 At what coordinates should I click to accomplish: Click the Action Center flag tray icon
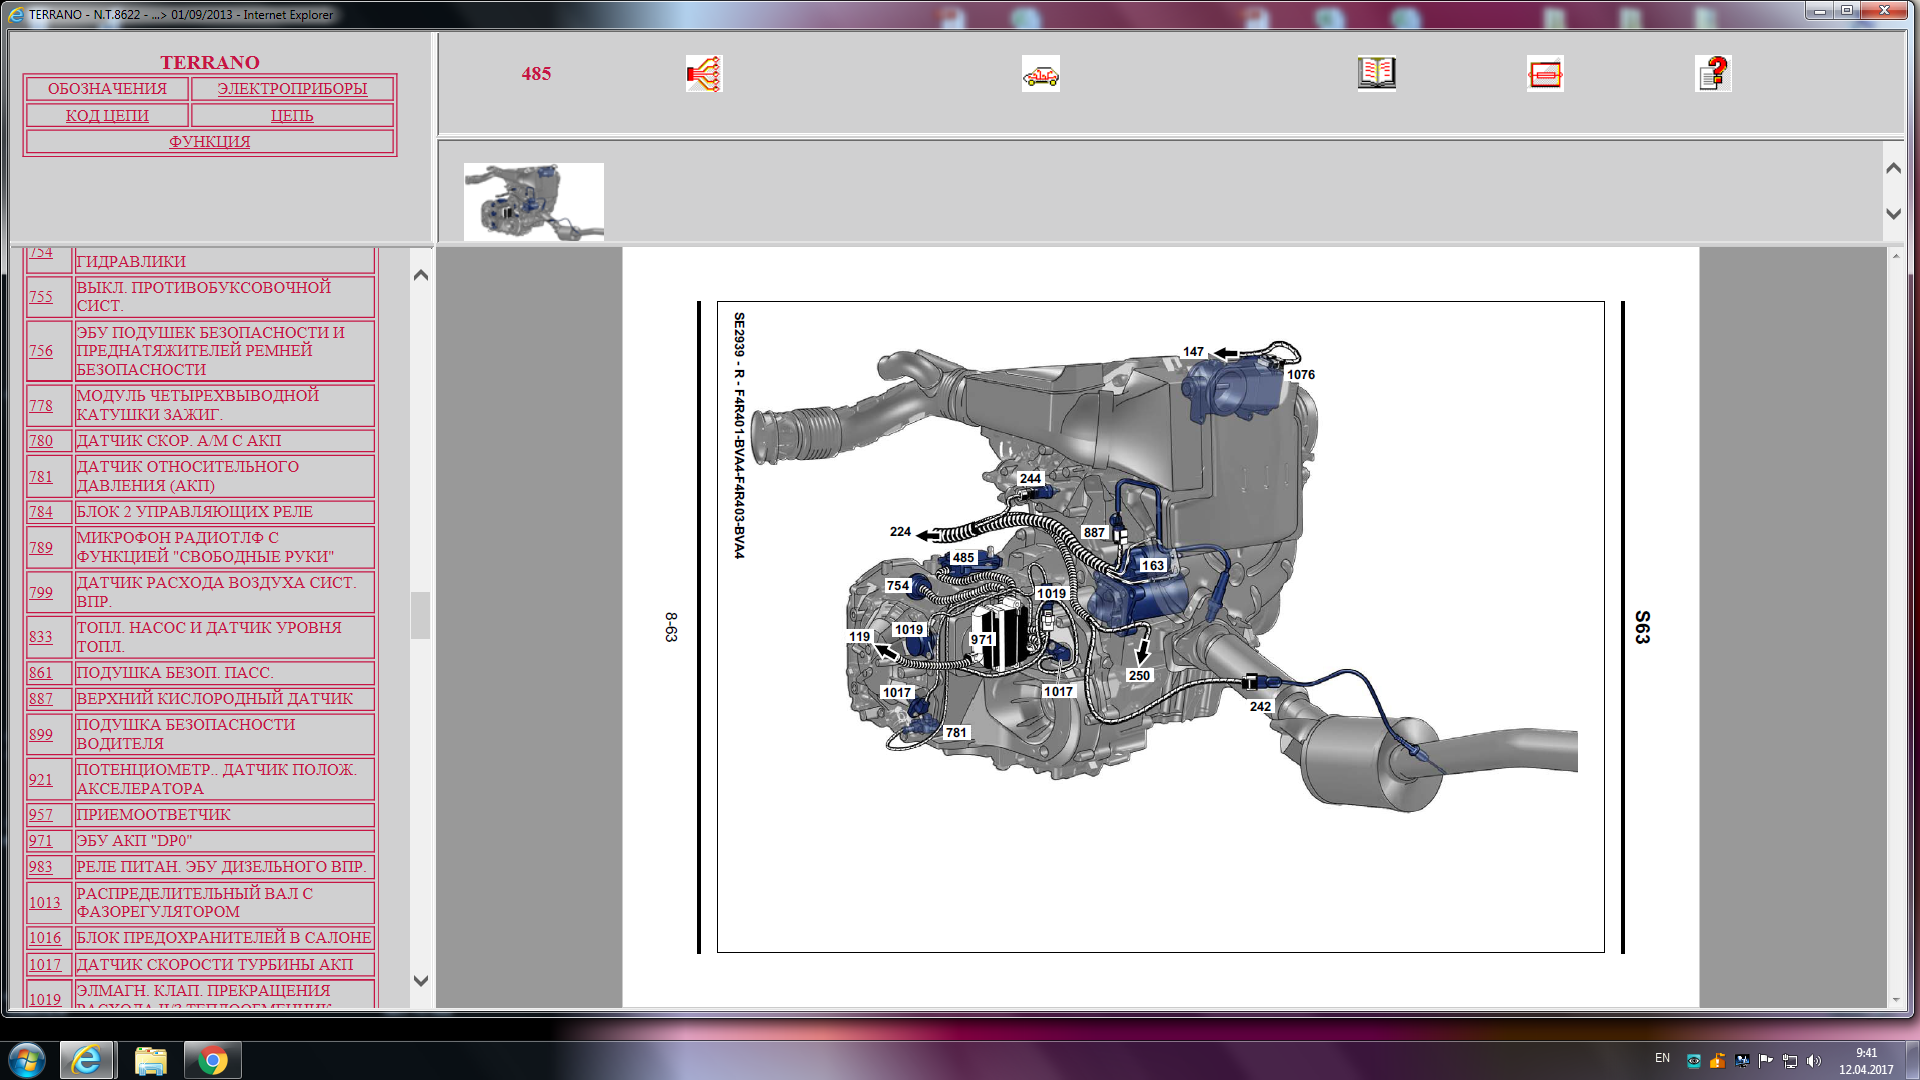click(x=1766, y=1061)
